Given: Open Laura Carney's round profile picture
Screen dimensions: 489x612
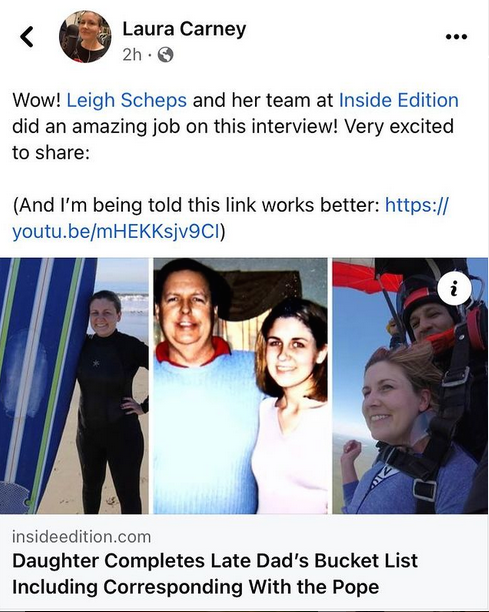Looking at the screenshot, I should click(85, 37).
